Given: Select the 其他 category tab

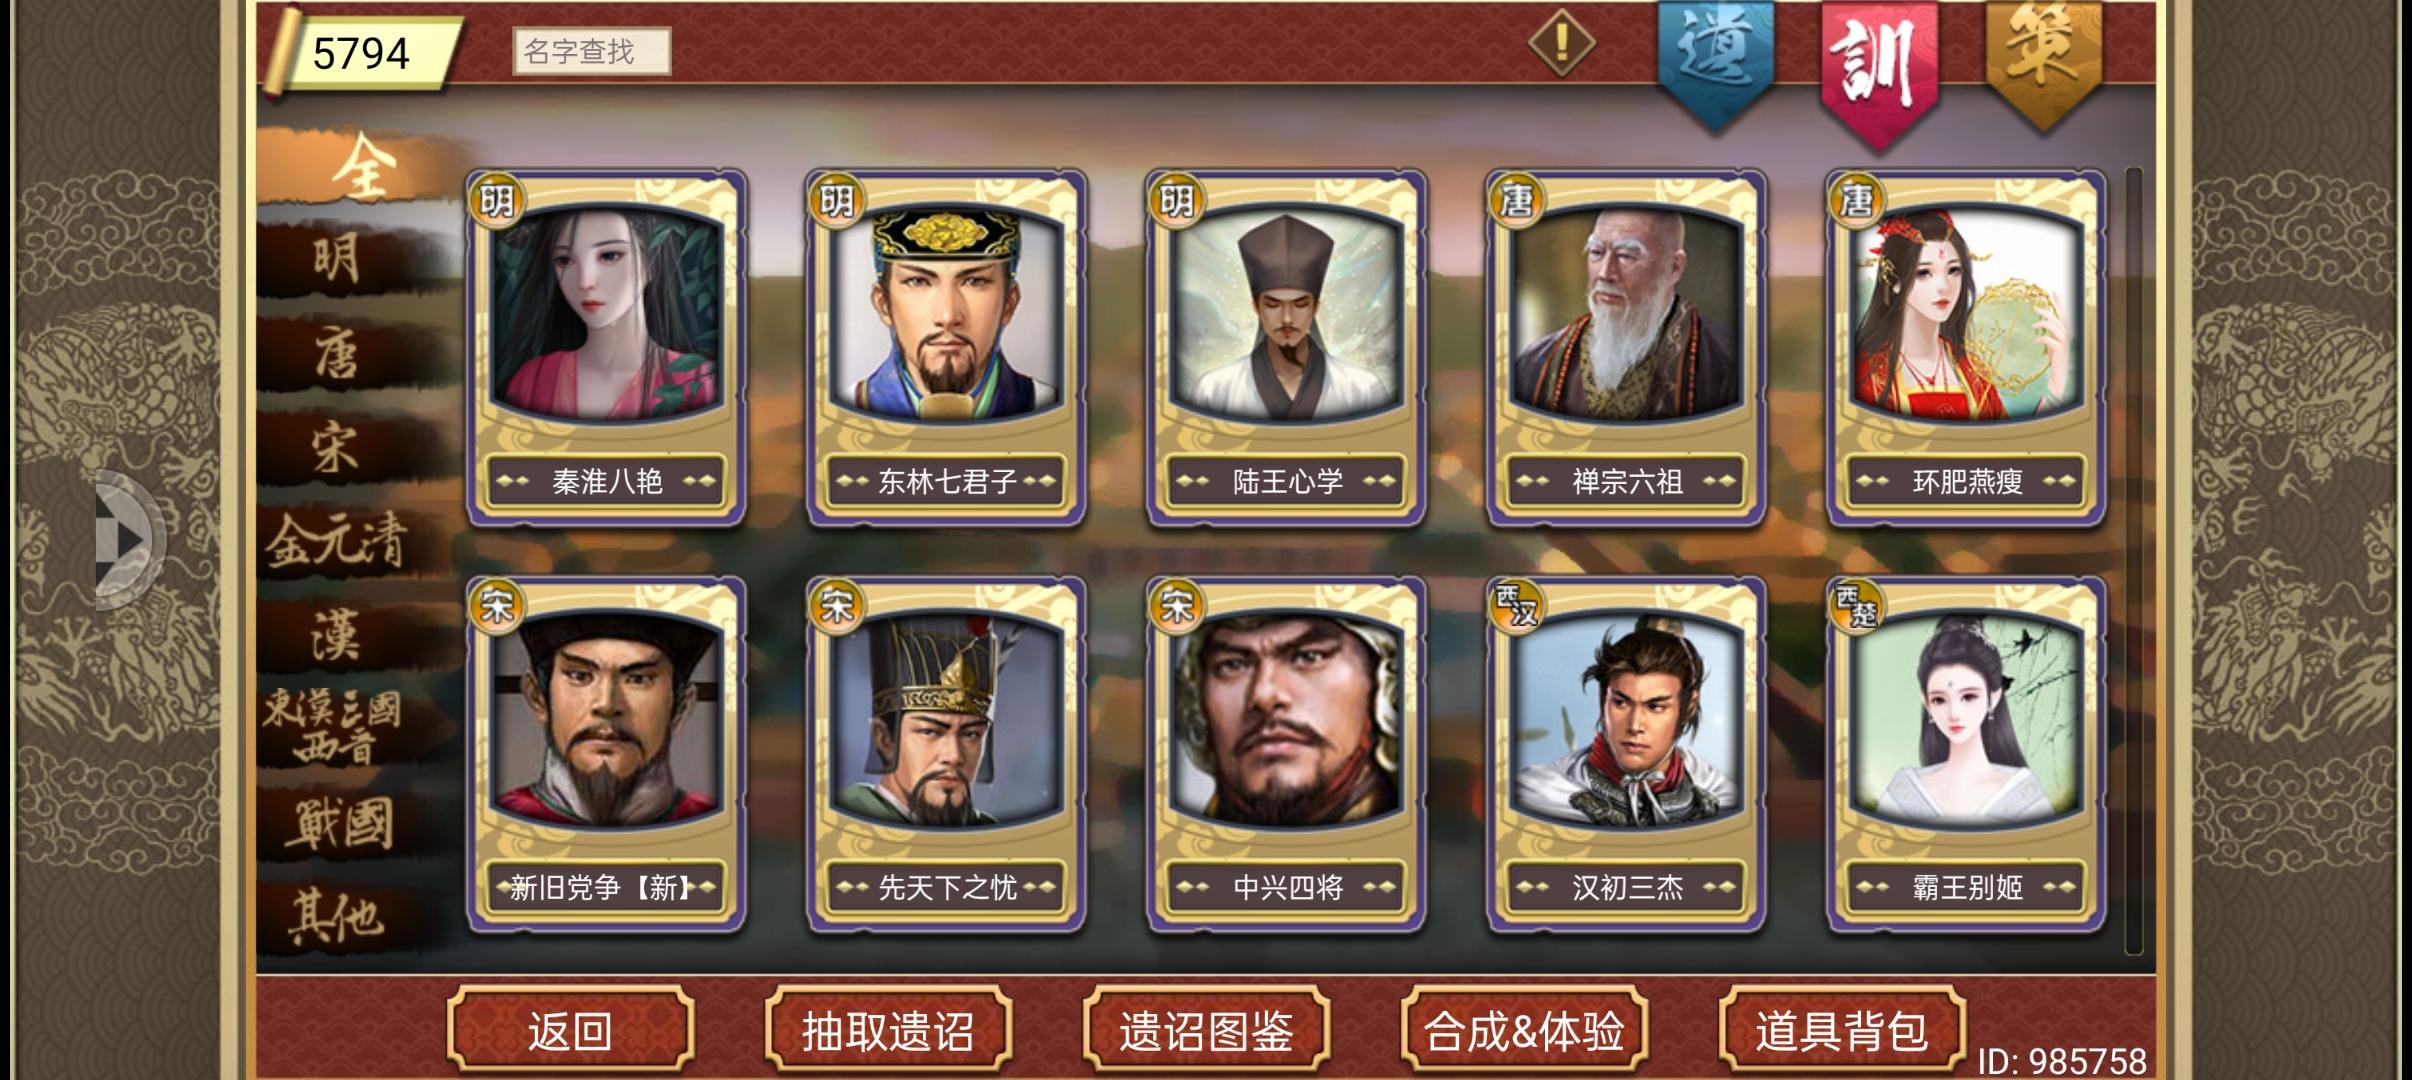Looking at the screenshot, I should pos(338,918).
